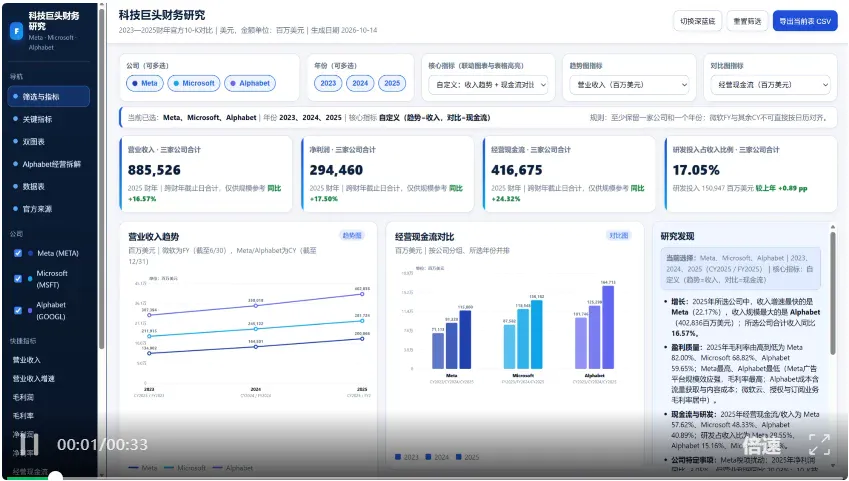Image resolution: width=849 pixels, height=481 pixels.
Task: Click the 科技巨头财务研究 page title
Action: coord(162,15)
